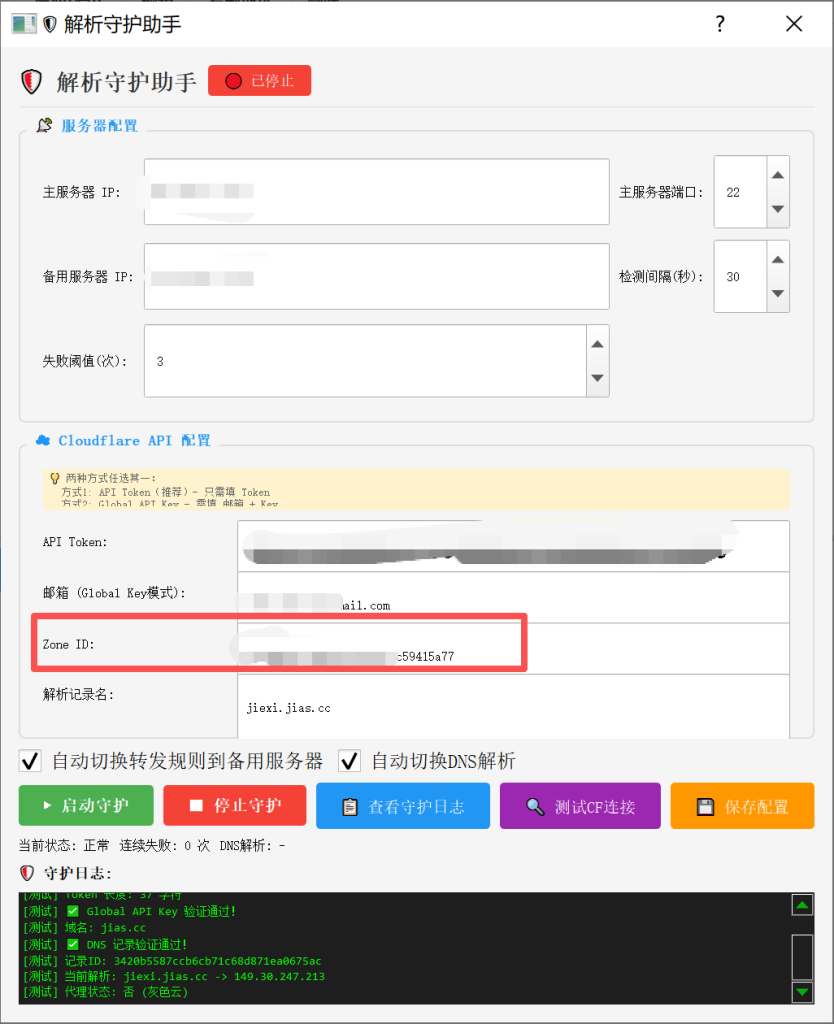Viewport: 834px width, 1024px height.
Task: Test connection with 测试CF连接 button
Action: (x=580, y=806)
